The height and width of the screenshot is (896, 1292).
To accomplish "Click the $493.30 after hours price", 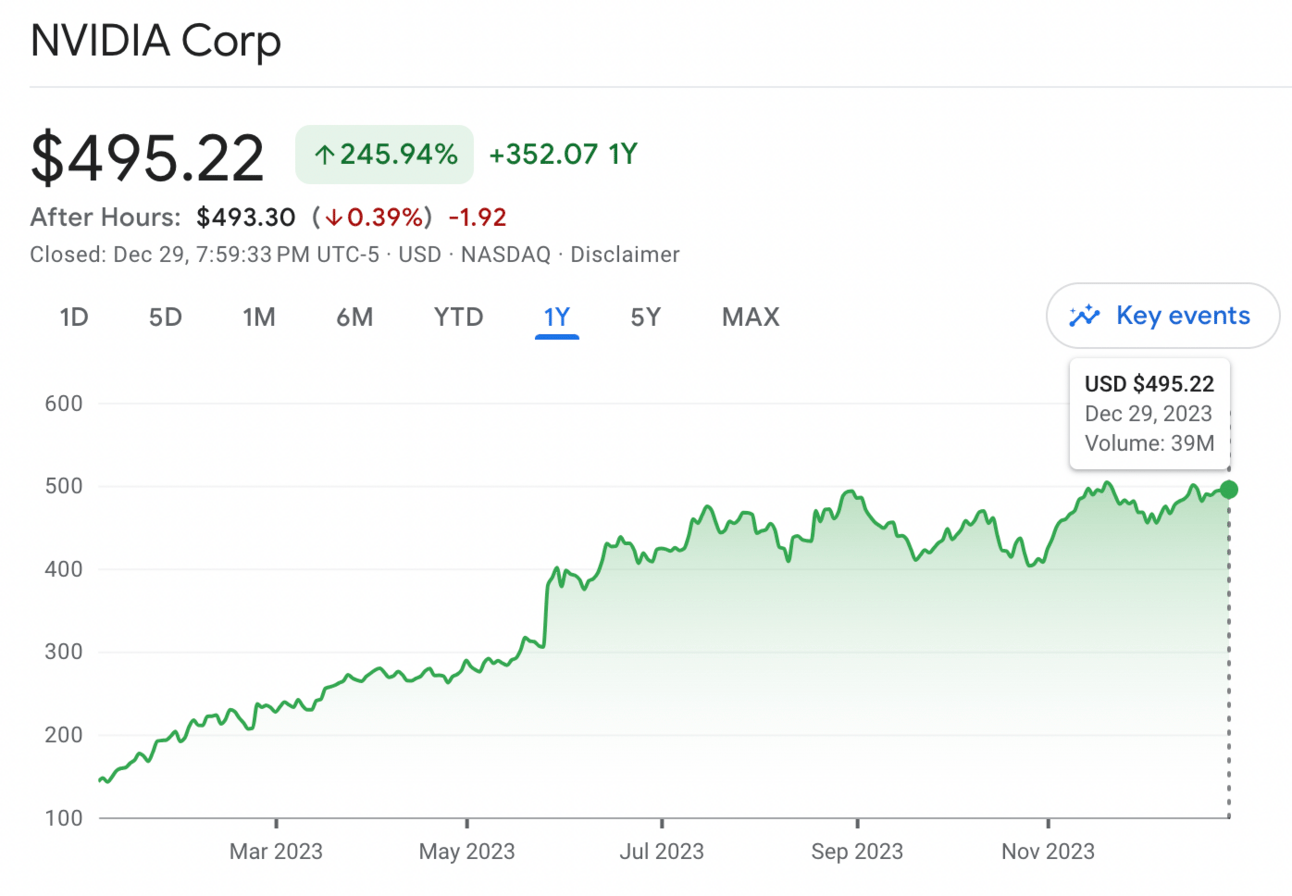I will tap(247, 217).
